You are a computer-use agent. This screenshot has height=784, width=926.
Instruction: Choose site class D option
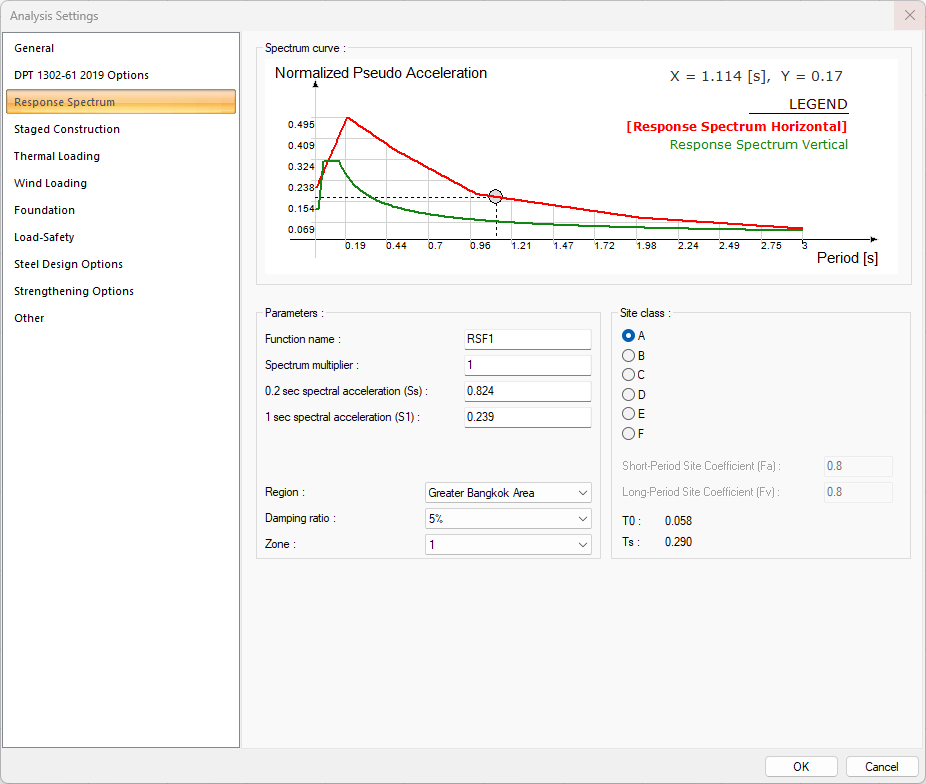pyautogui.click(x=629, y=394)
